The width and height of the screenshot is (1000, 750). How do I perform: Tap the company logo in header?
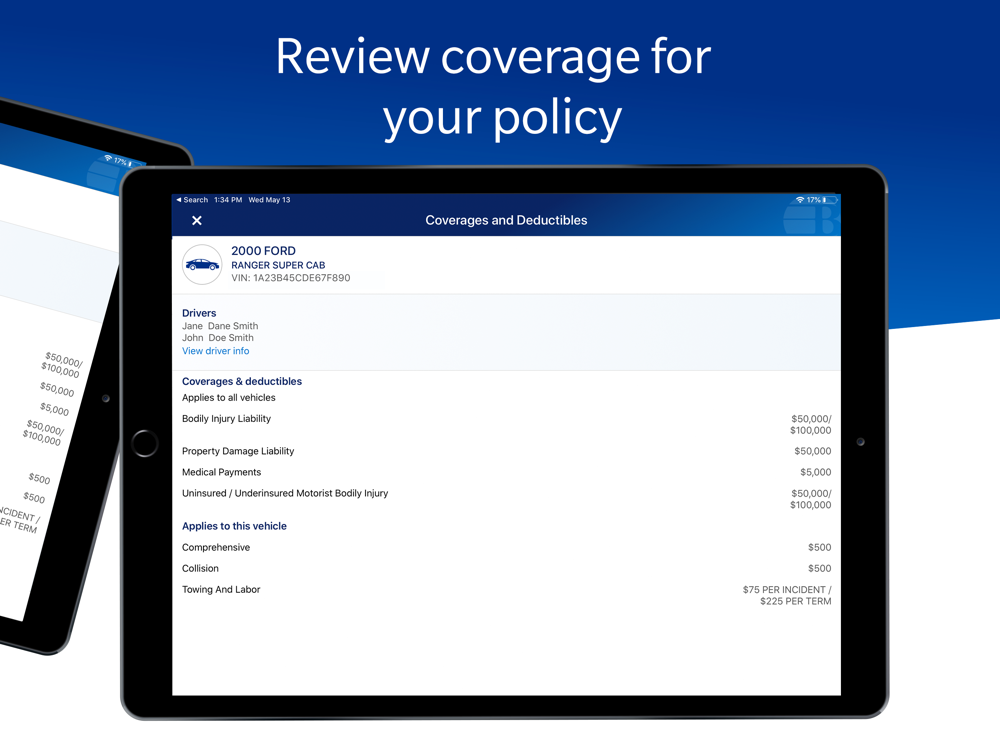[811, 219]
